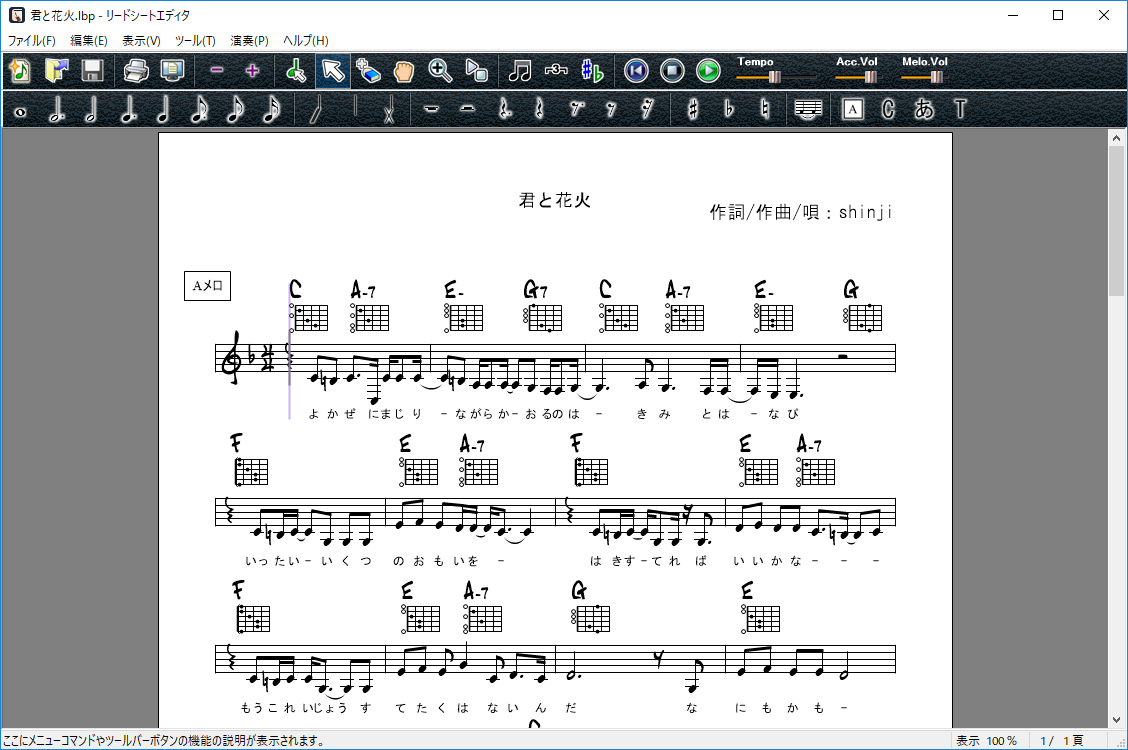The image size is (1128, 750).
Task: Apply the sharp accidental
Action: coord(692,110)
